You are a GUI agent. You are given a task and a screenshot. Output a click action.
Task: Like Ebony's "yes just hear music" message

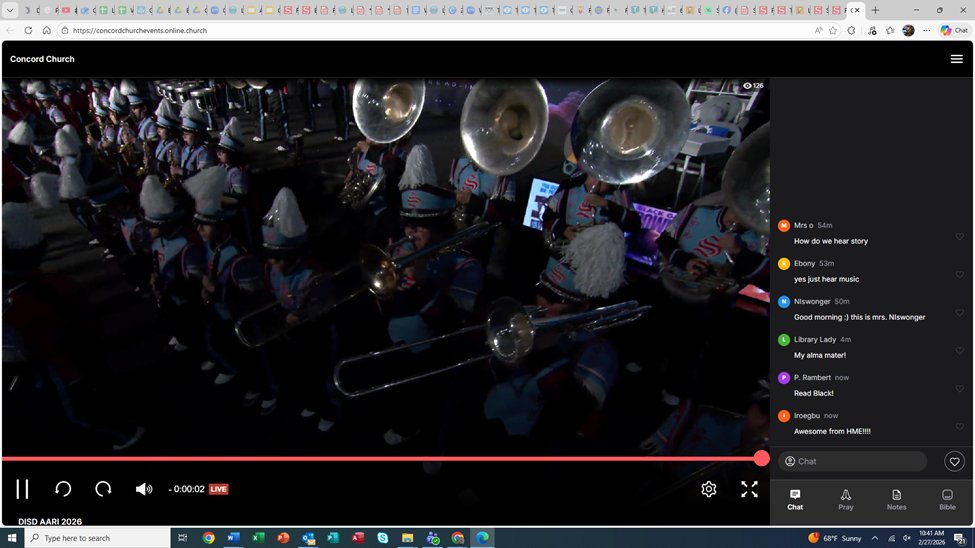coord(959,274)
